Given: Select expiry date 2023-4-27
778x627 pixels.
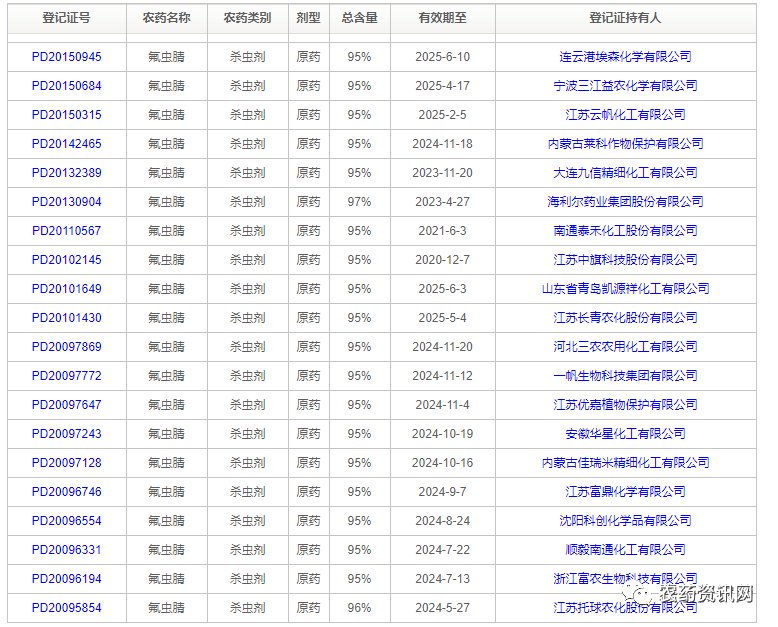Looking at the screenshot, I should [x=443, y=202].
